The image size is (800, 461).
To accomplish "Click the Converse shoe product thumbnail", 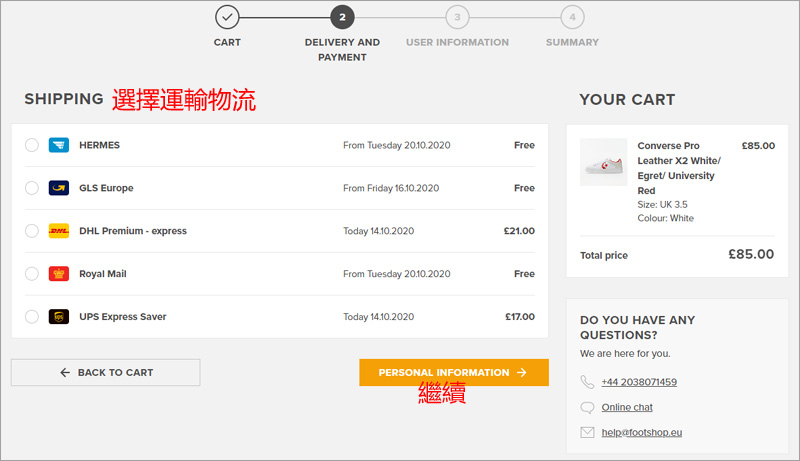I will click(603, 162).
